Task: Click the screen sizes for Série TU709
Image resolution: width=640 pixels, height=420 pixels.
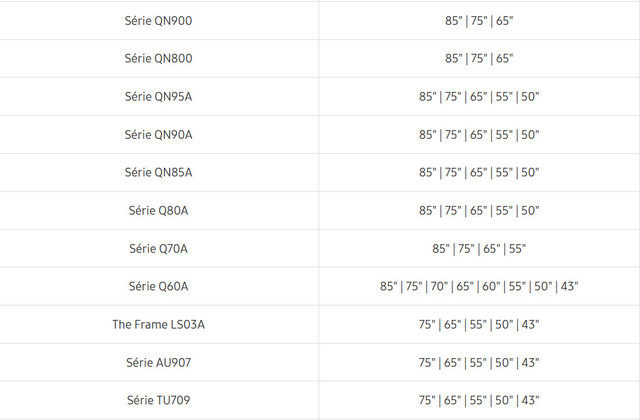Action: [x=479, y=400]
